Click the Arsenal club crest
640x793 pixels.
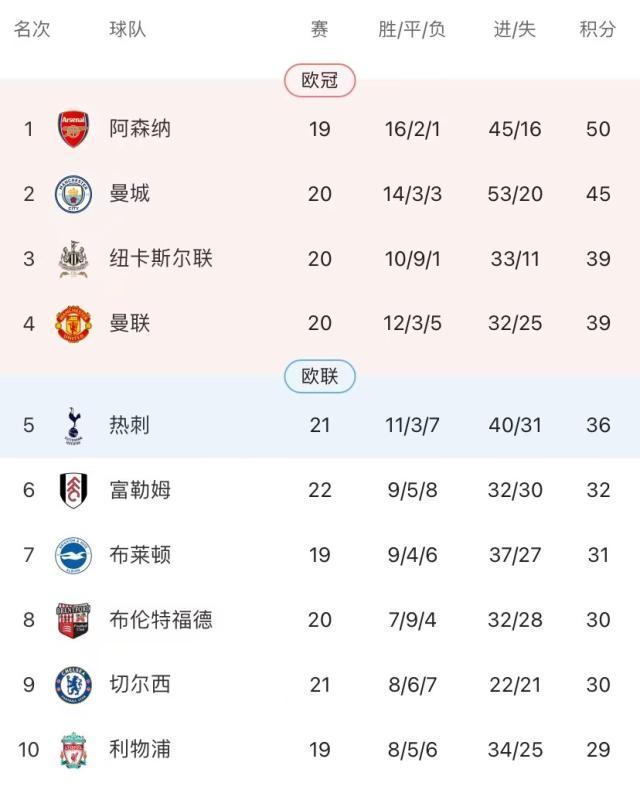(x=73, y=129)
